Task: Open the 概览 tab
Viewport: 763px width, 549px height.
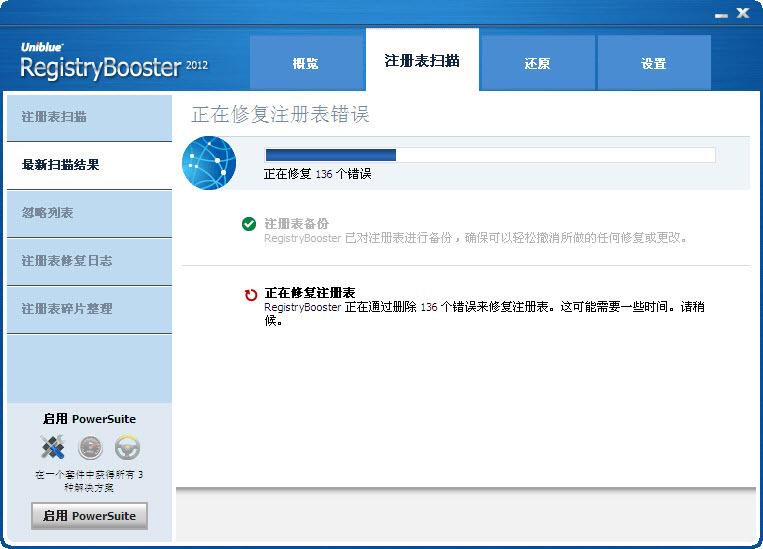Action: coord(306,63)
